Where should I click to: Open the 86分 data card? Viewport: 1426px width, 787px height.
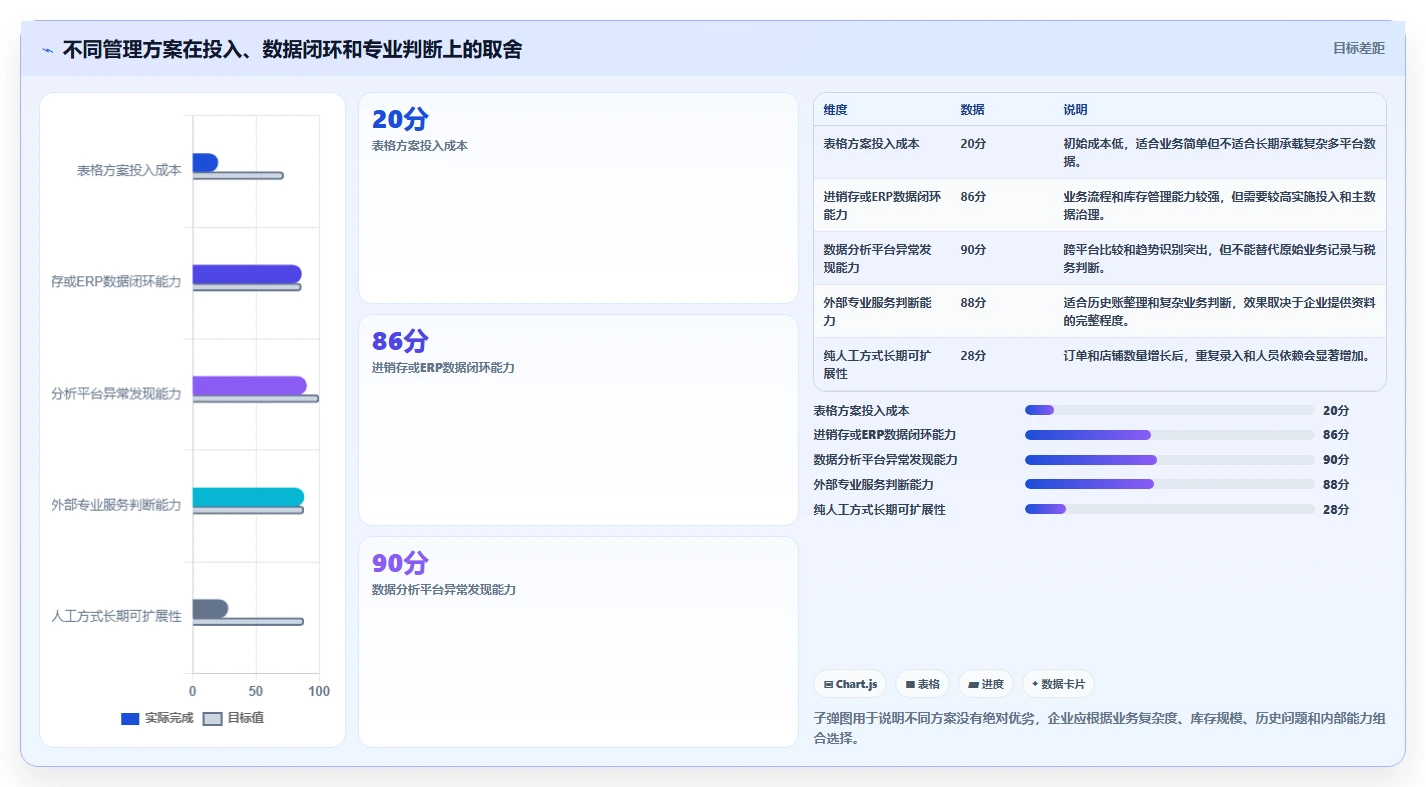click(x=578, y=420)
